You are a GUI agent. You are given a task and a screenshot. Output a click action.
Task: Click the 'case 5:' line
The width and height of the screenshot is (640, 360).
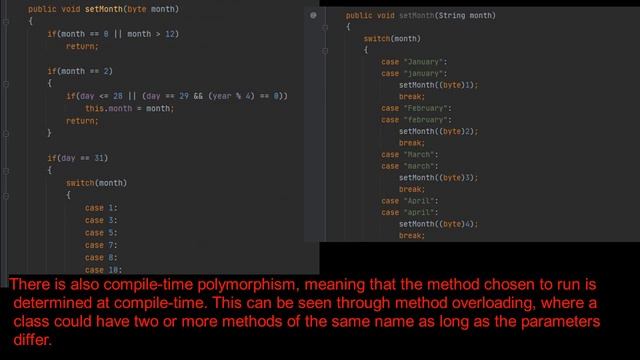coord(101,233)
